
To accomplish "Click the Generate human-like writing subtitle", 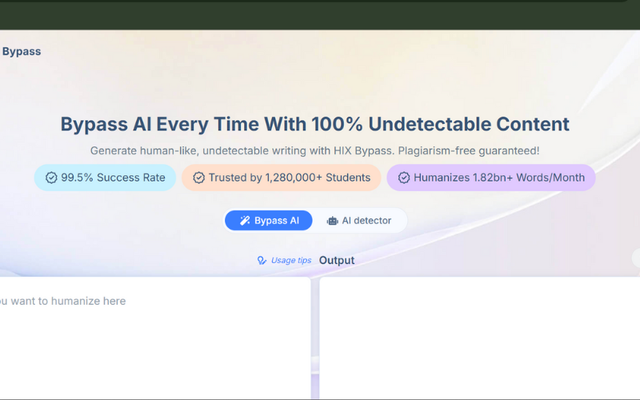I will pos(315,151).
